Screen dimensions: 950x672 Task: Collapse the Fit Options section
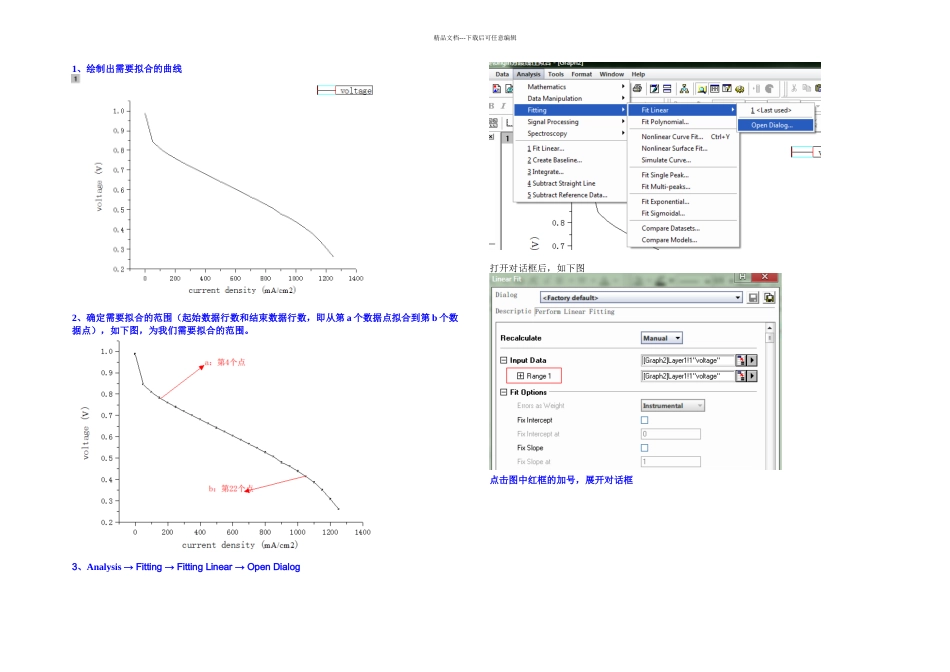point(503,392)
